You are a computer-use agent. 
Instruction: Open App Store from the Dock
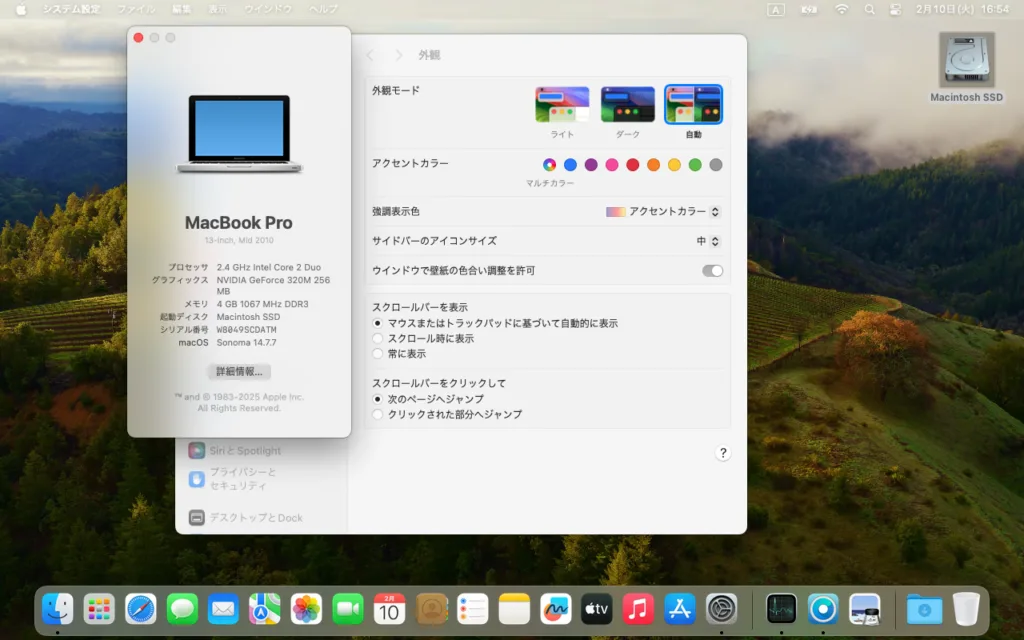click(x=680, y=608)
